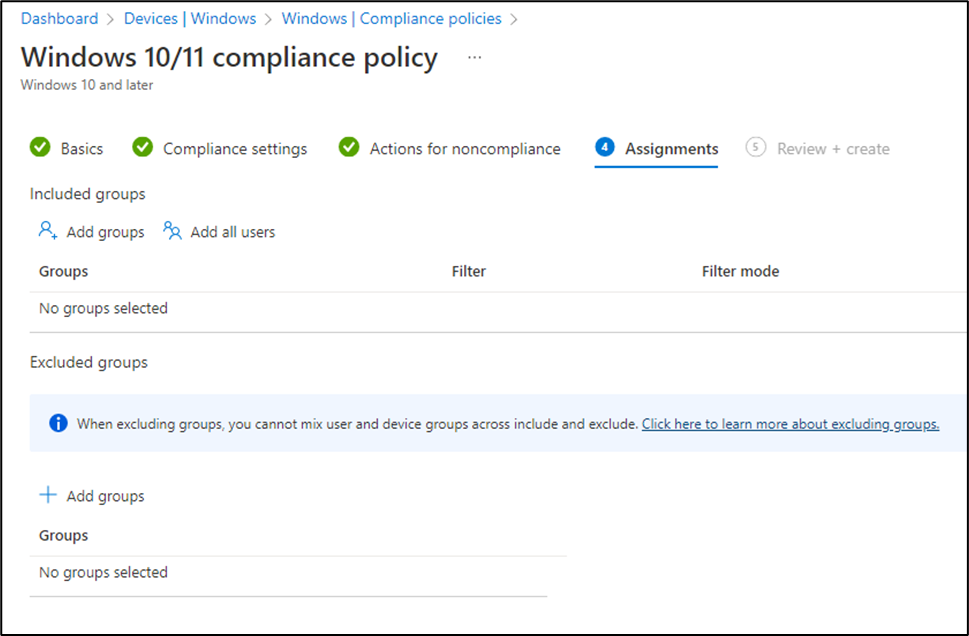Add groups to Included groups
Viewport: 969px width, 636px height.
tap(91, 232)
